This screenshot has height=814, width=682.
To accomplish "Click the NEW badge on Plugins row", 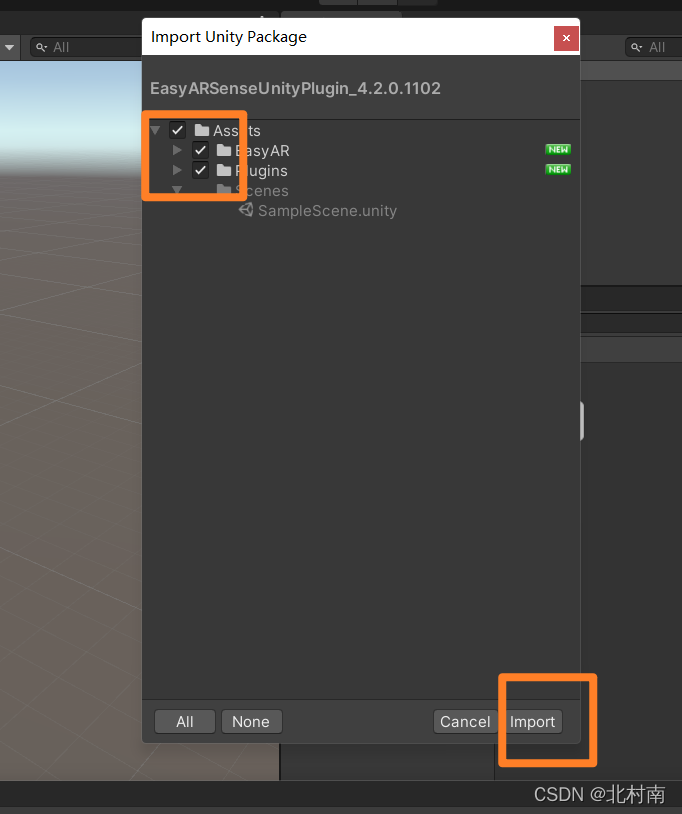I will click(x=558, y=169).
